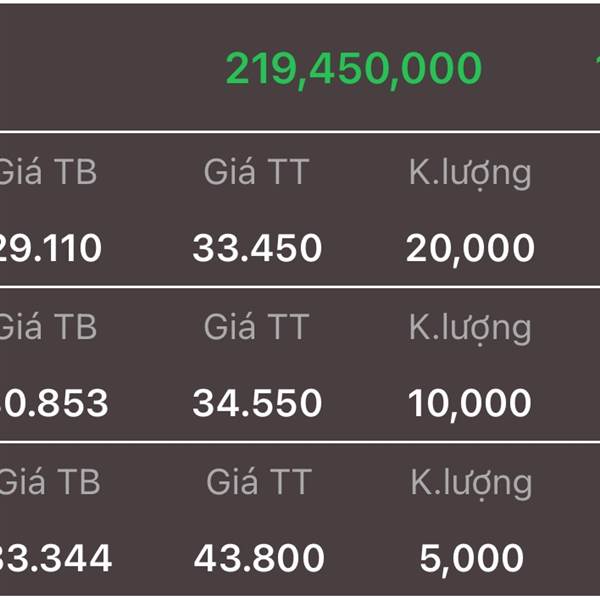The image size is (600, 600).
Task: Tap the Giá TT label above 34.550
Action: coord(257,327)
